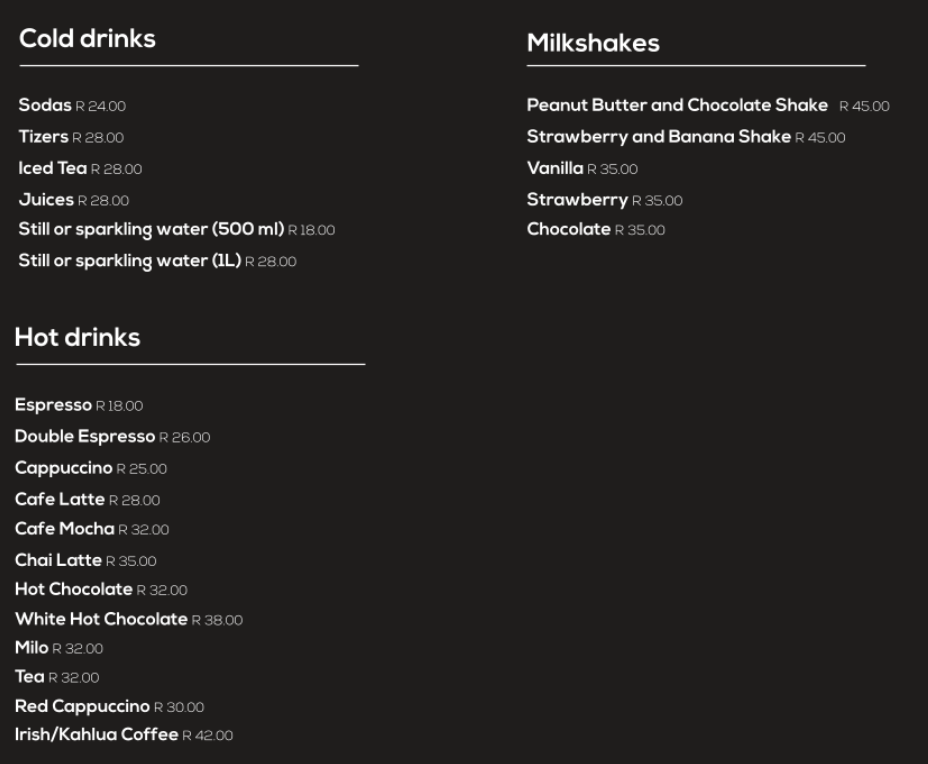
Task: Select Cafe Mocha
Action: [x=65, y=529]
